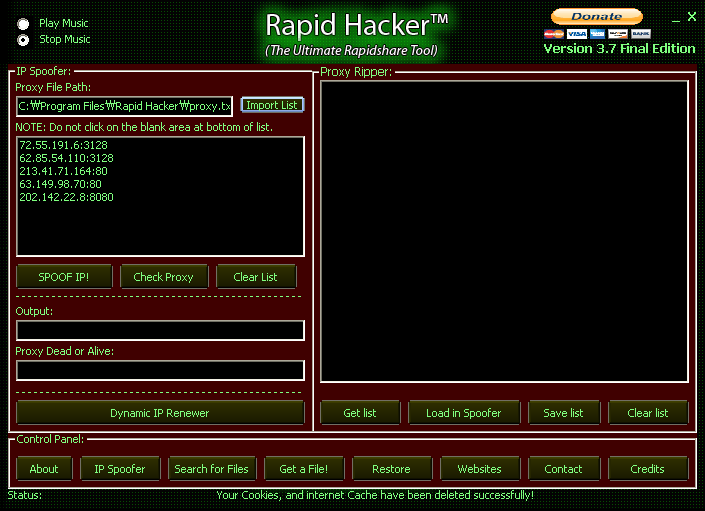Click the Donate button
Viewport: 705px width, 511px height.
[597, 17]
